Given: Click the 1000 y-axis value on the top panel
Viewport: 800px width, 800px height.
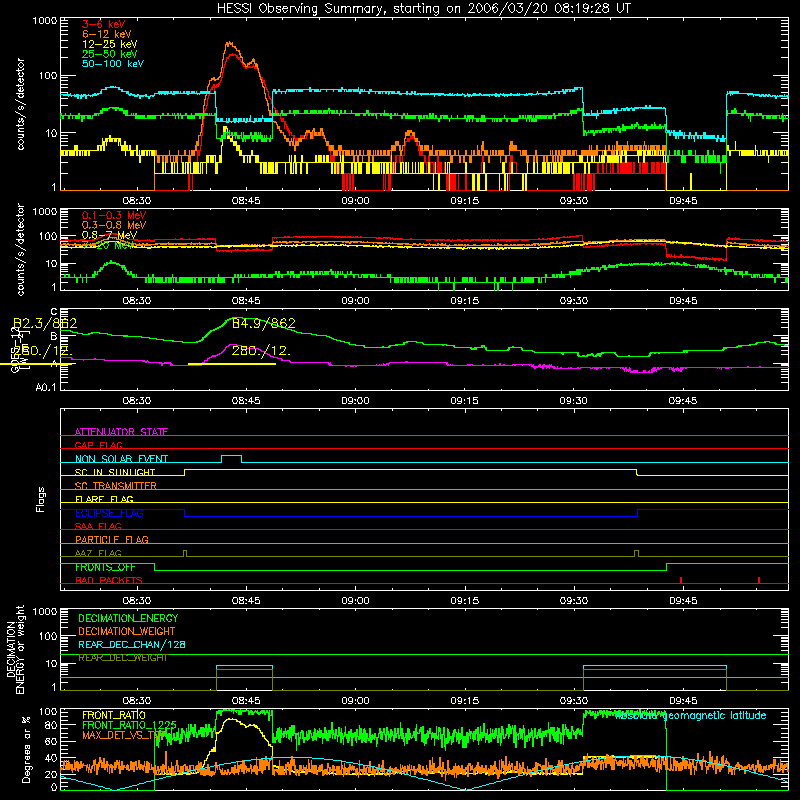Looking at the screenshot, I should pos(45,21).
